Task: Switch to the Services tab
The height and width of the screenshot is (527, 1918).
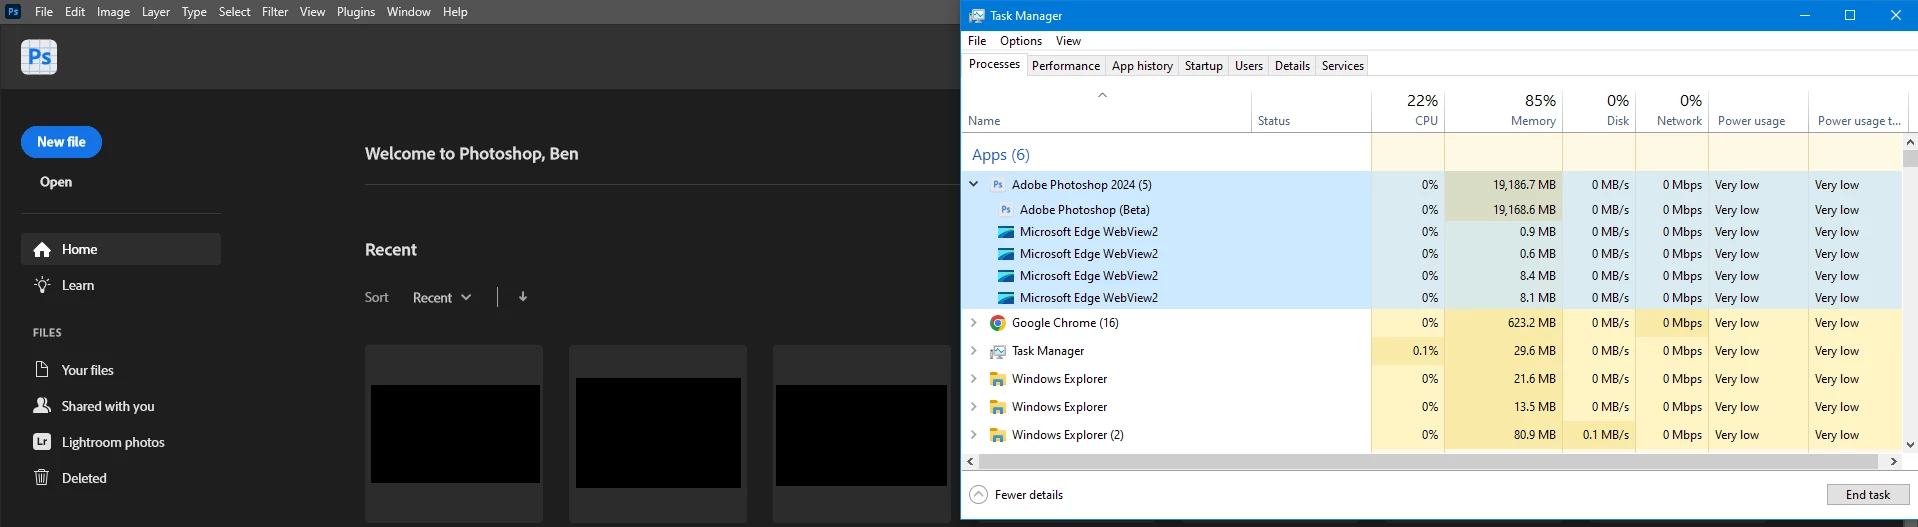Action: pyautogui.click(x=1342, y=66)
